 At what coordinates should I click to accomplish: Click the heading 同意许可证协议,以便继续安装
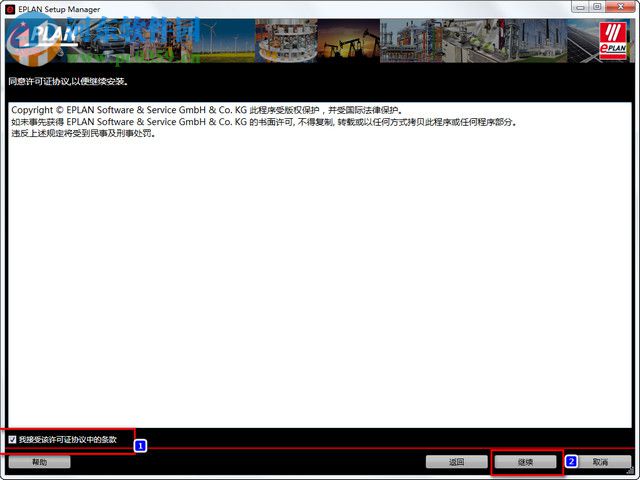[69, 81]
